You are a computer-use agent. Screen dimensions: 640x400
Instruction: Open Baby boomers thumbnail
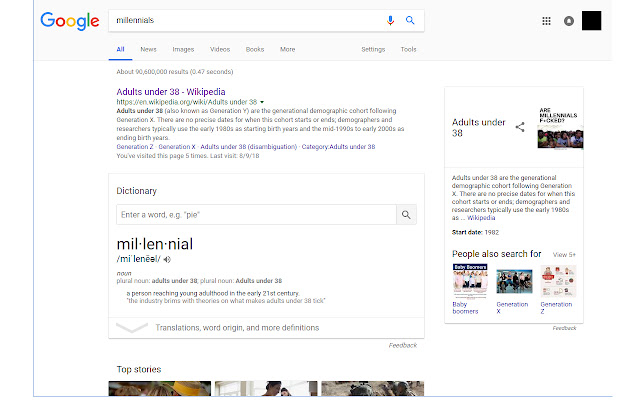point(470,281)
